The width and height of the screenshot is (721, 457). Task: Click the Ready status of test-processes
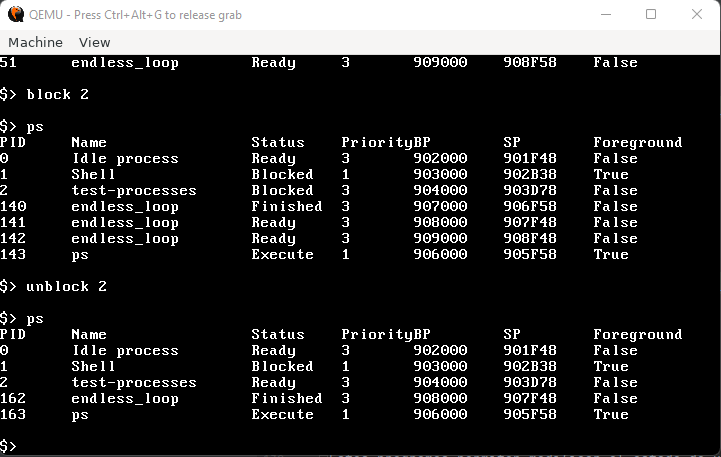point(273,382)
